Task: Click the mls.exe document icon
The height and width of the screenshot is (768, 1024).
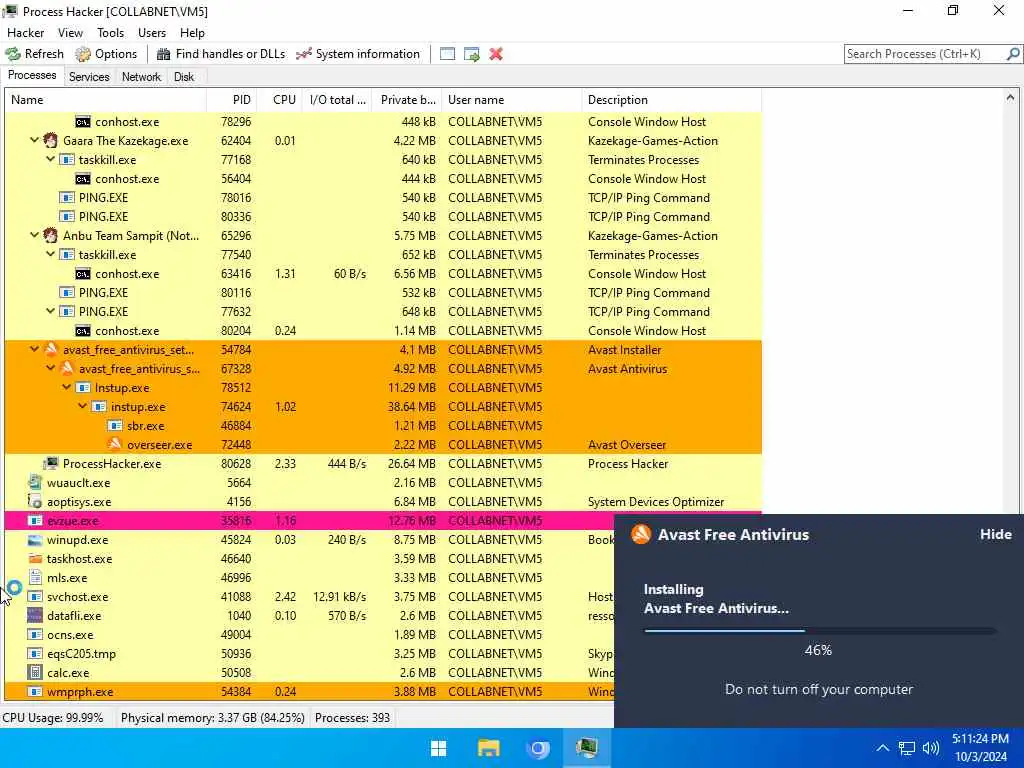Action: [x=35, y=578]
